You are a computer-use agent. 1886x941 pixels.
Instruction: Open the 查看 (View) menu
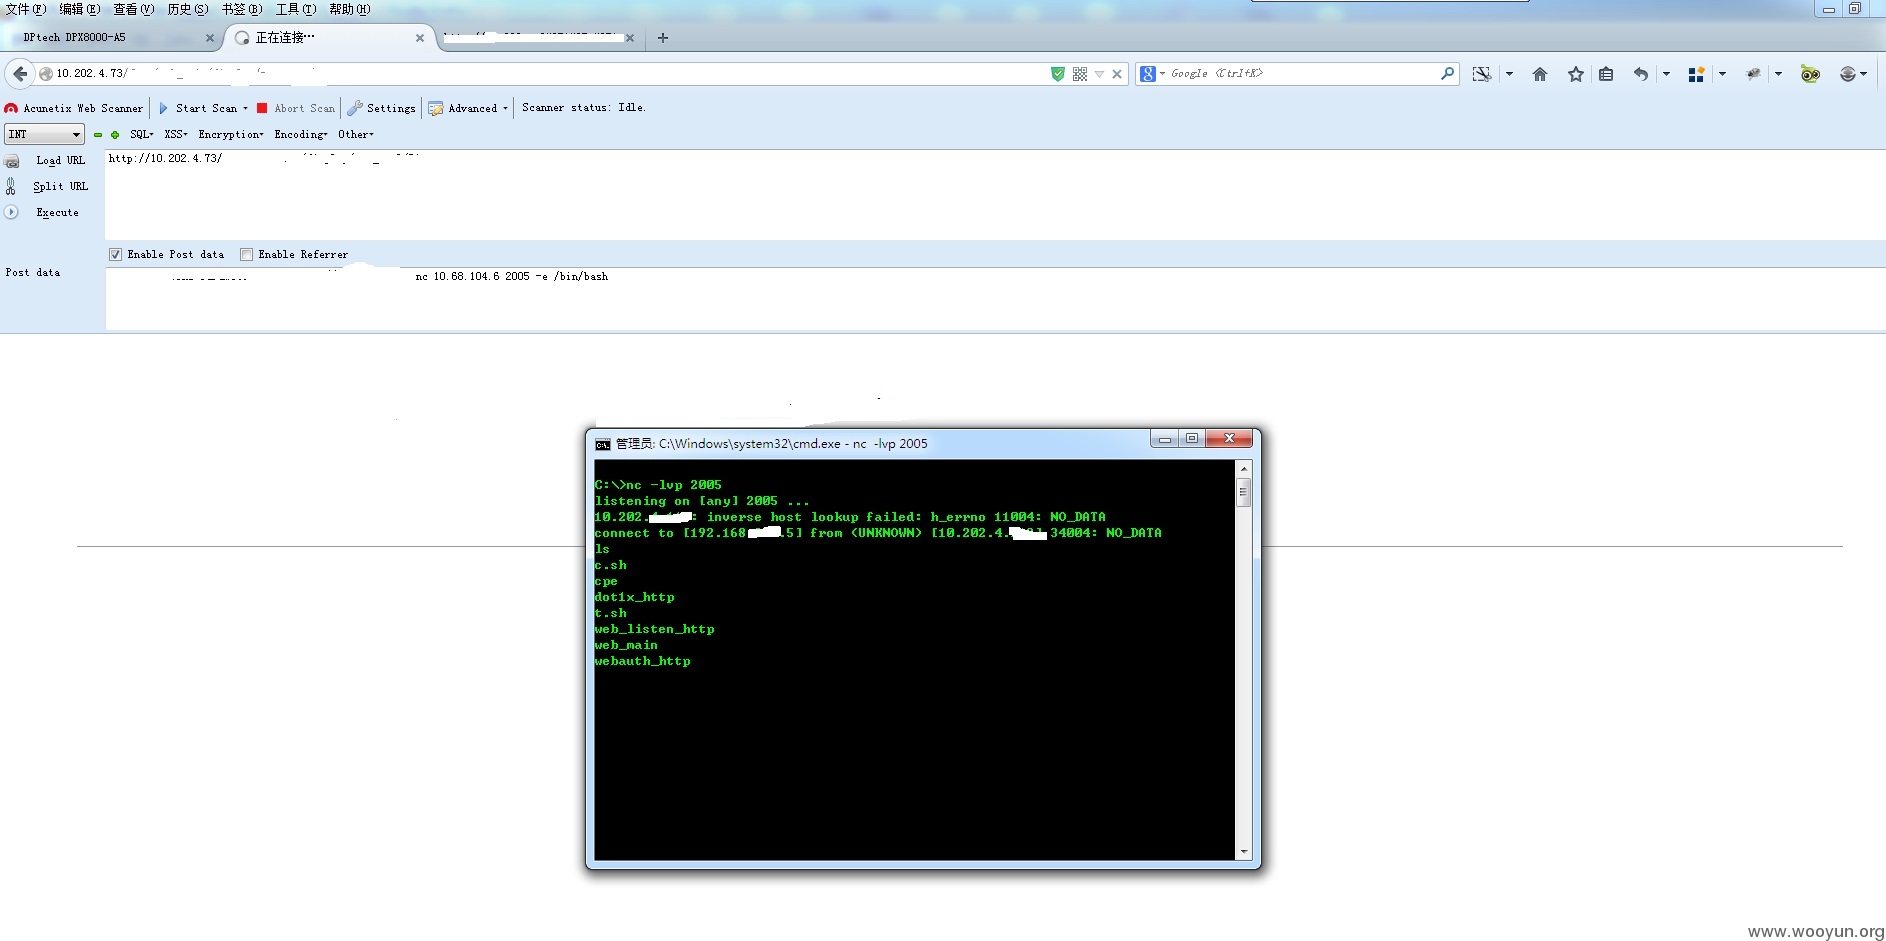[x=134, y=9]
